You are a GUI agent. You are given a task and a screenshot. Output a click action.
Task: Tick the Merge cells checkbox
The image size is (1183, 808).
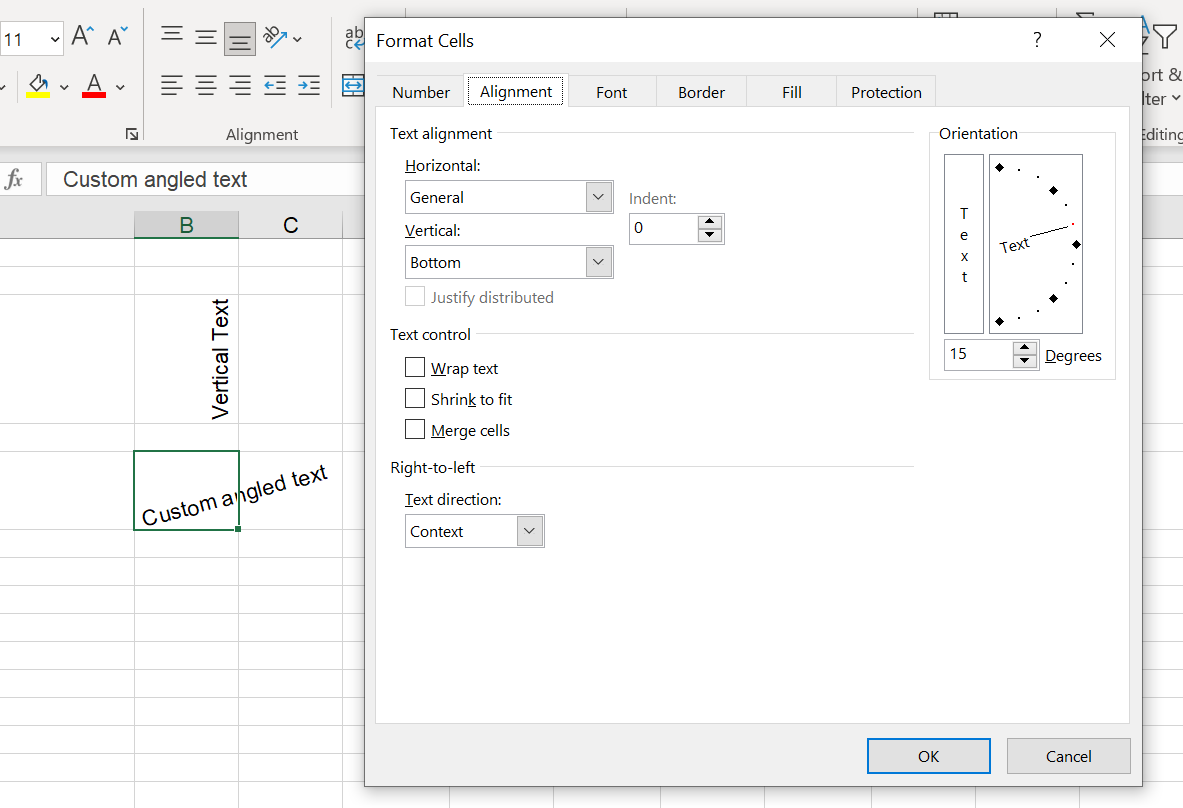(415, 430)
